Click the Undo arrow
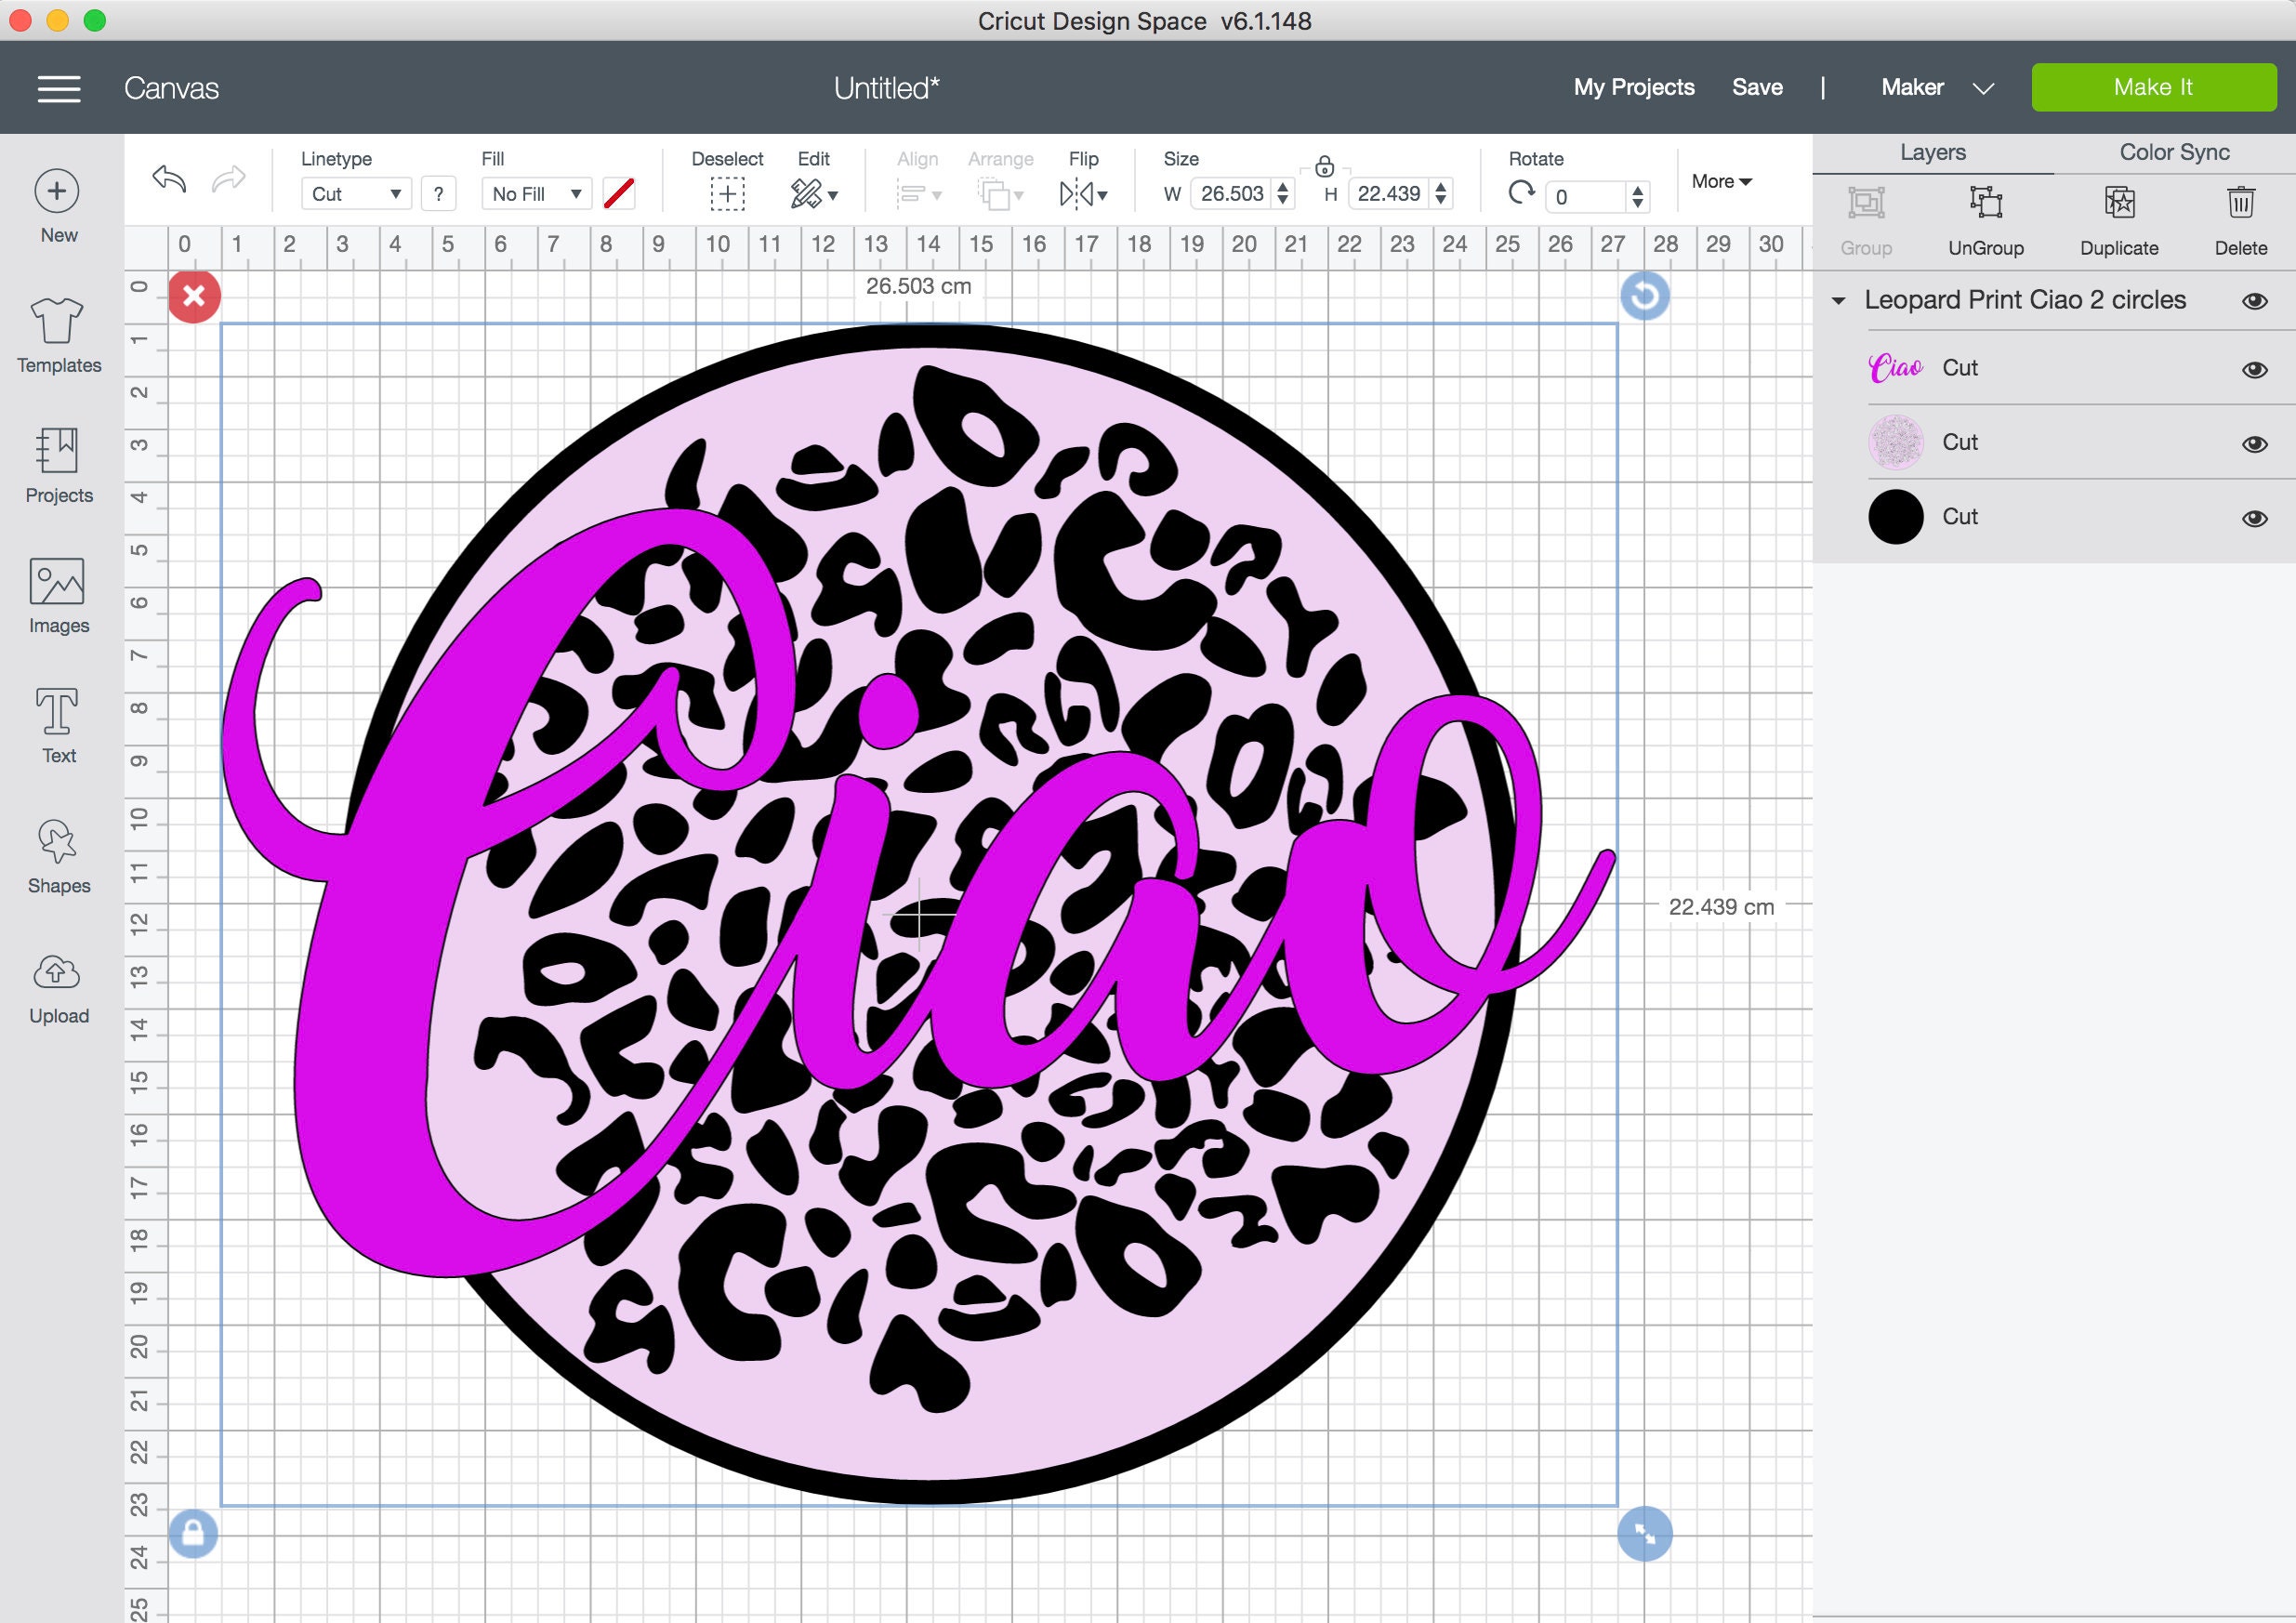Image resolution: width=2296 pixels, height=1623 pixels. click(x=170, y=180)
